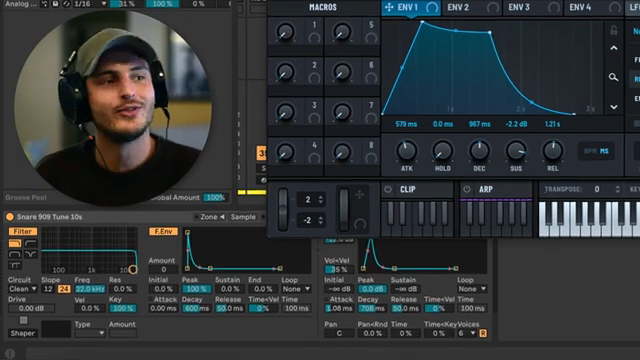
Task: Switch envelope time to BPM/MS toggle
Action: coord(596,151)
